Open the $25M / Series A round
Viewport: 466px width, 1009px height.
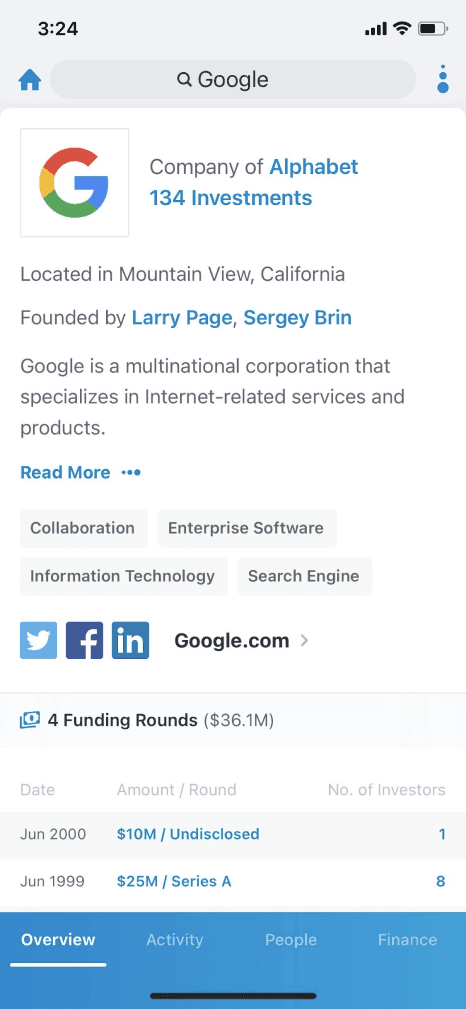tap(174, 882)
